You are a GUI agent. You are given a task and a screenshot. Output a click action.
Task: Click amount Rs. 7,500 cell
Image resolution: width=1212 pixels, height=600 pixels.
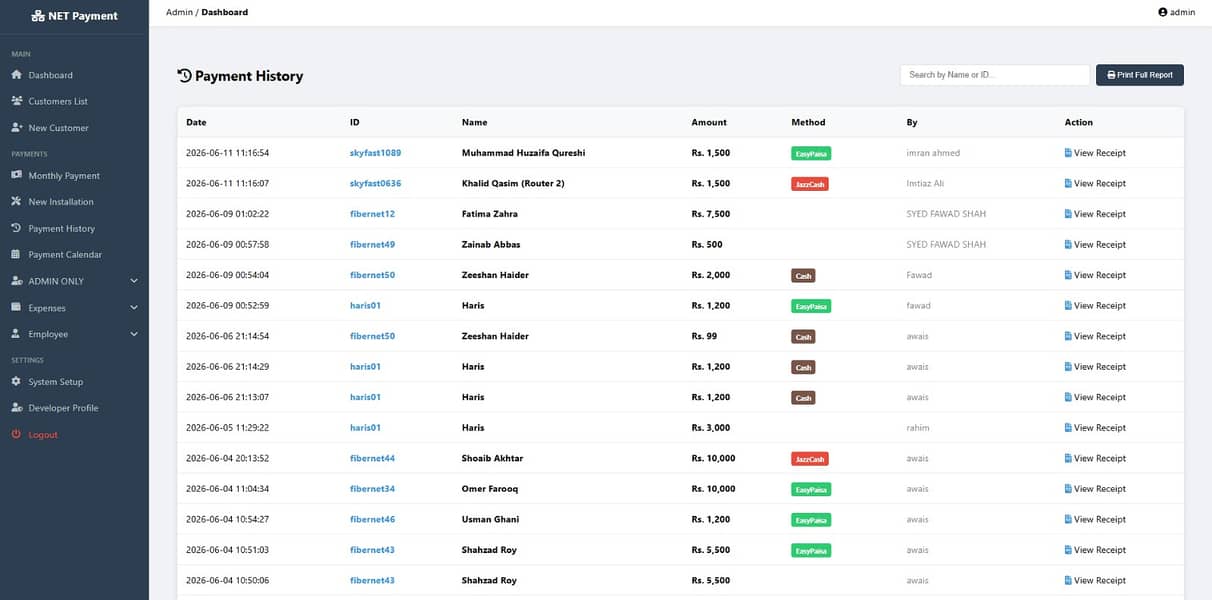pos(711,214)
